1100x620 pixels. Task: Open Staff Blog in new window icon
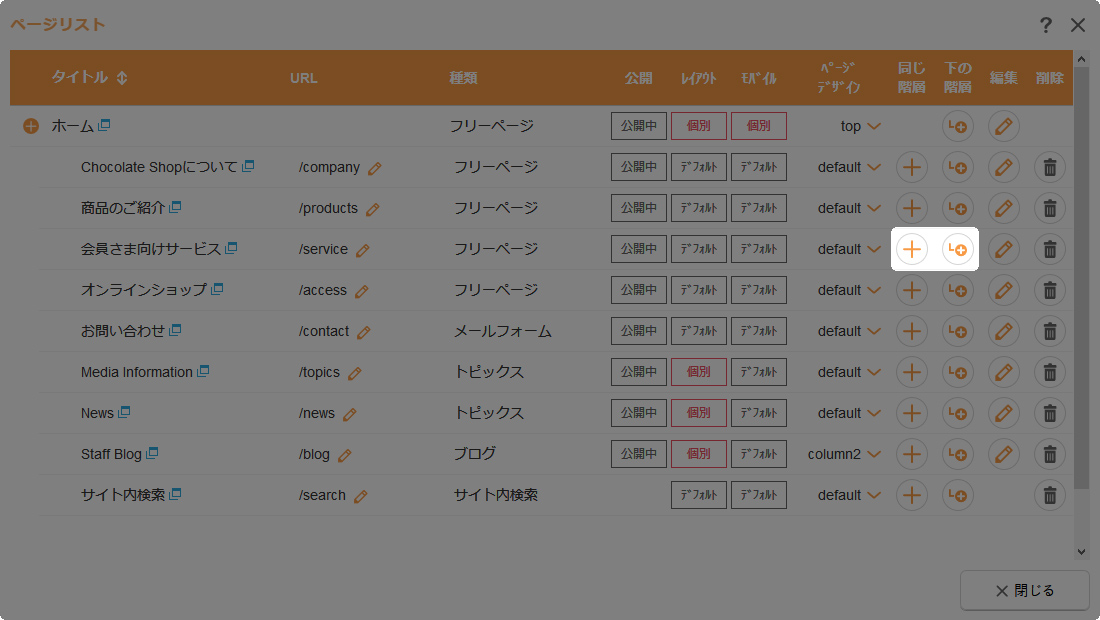click(x=152, y=453)
